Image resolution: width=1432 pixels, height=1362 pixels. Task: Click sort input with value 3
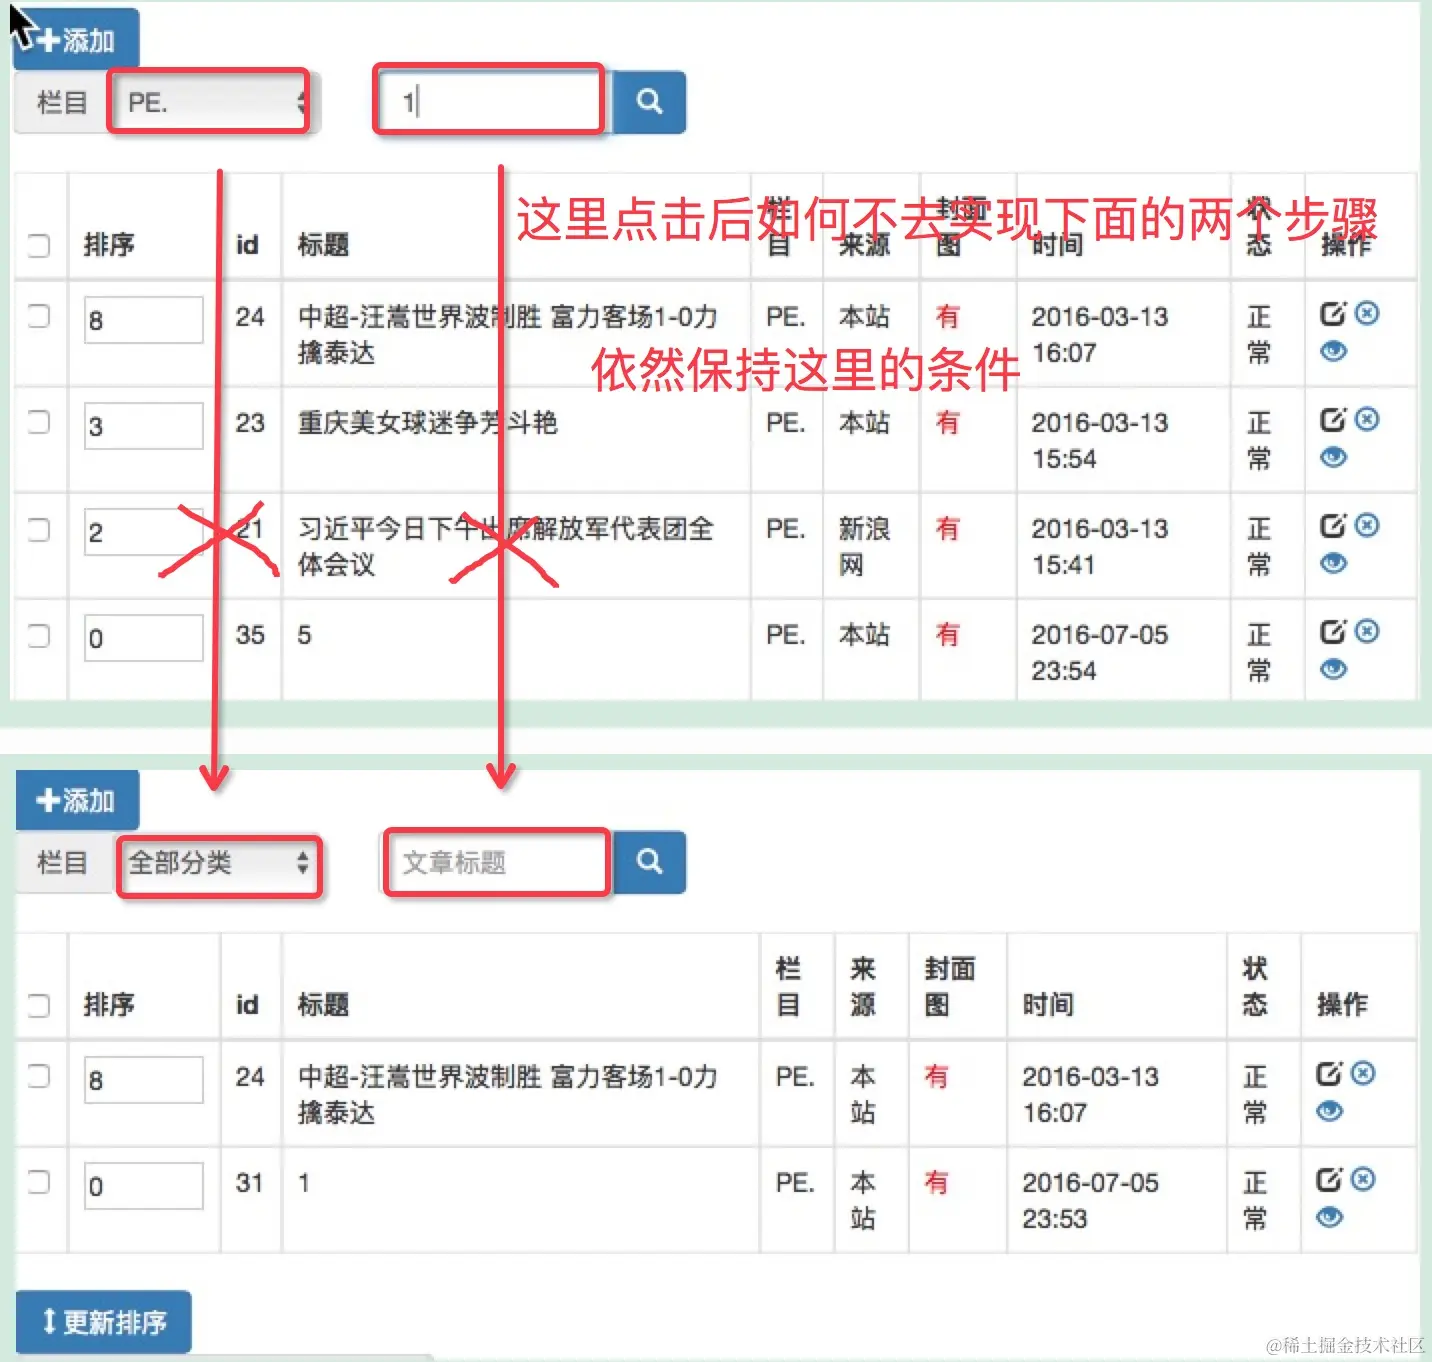144,426
